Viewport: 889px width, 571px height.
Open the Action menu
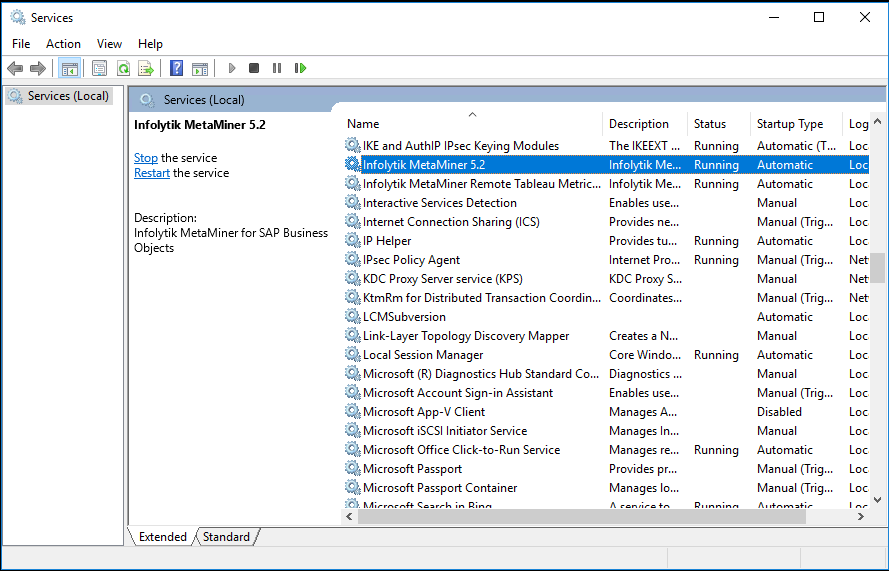point(63,44)
